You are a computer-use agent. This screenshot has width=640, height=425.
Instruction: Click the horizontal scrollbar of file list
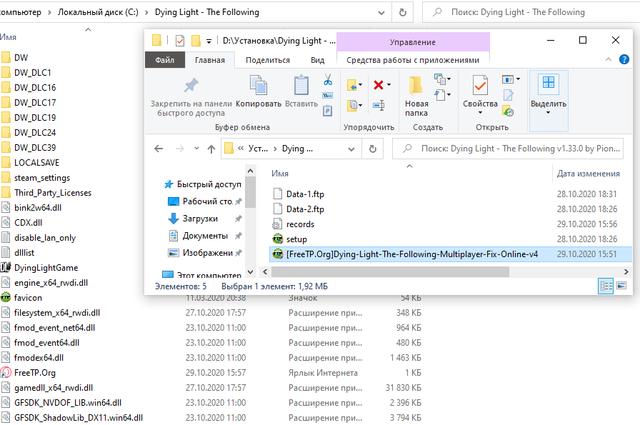[x=390, y=271]
